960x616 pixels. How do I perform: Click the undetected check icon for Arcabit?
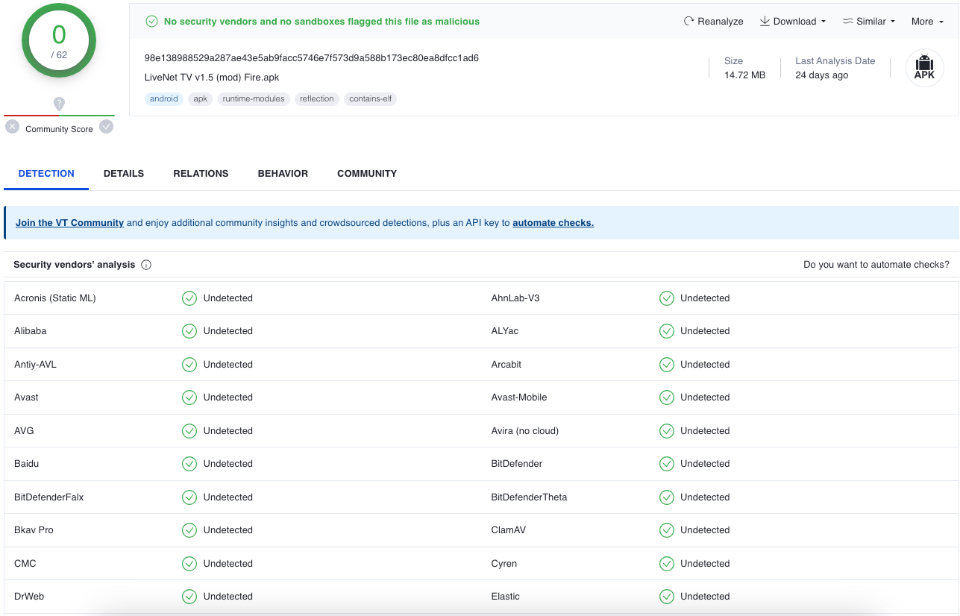666,364
